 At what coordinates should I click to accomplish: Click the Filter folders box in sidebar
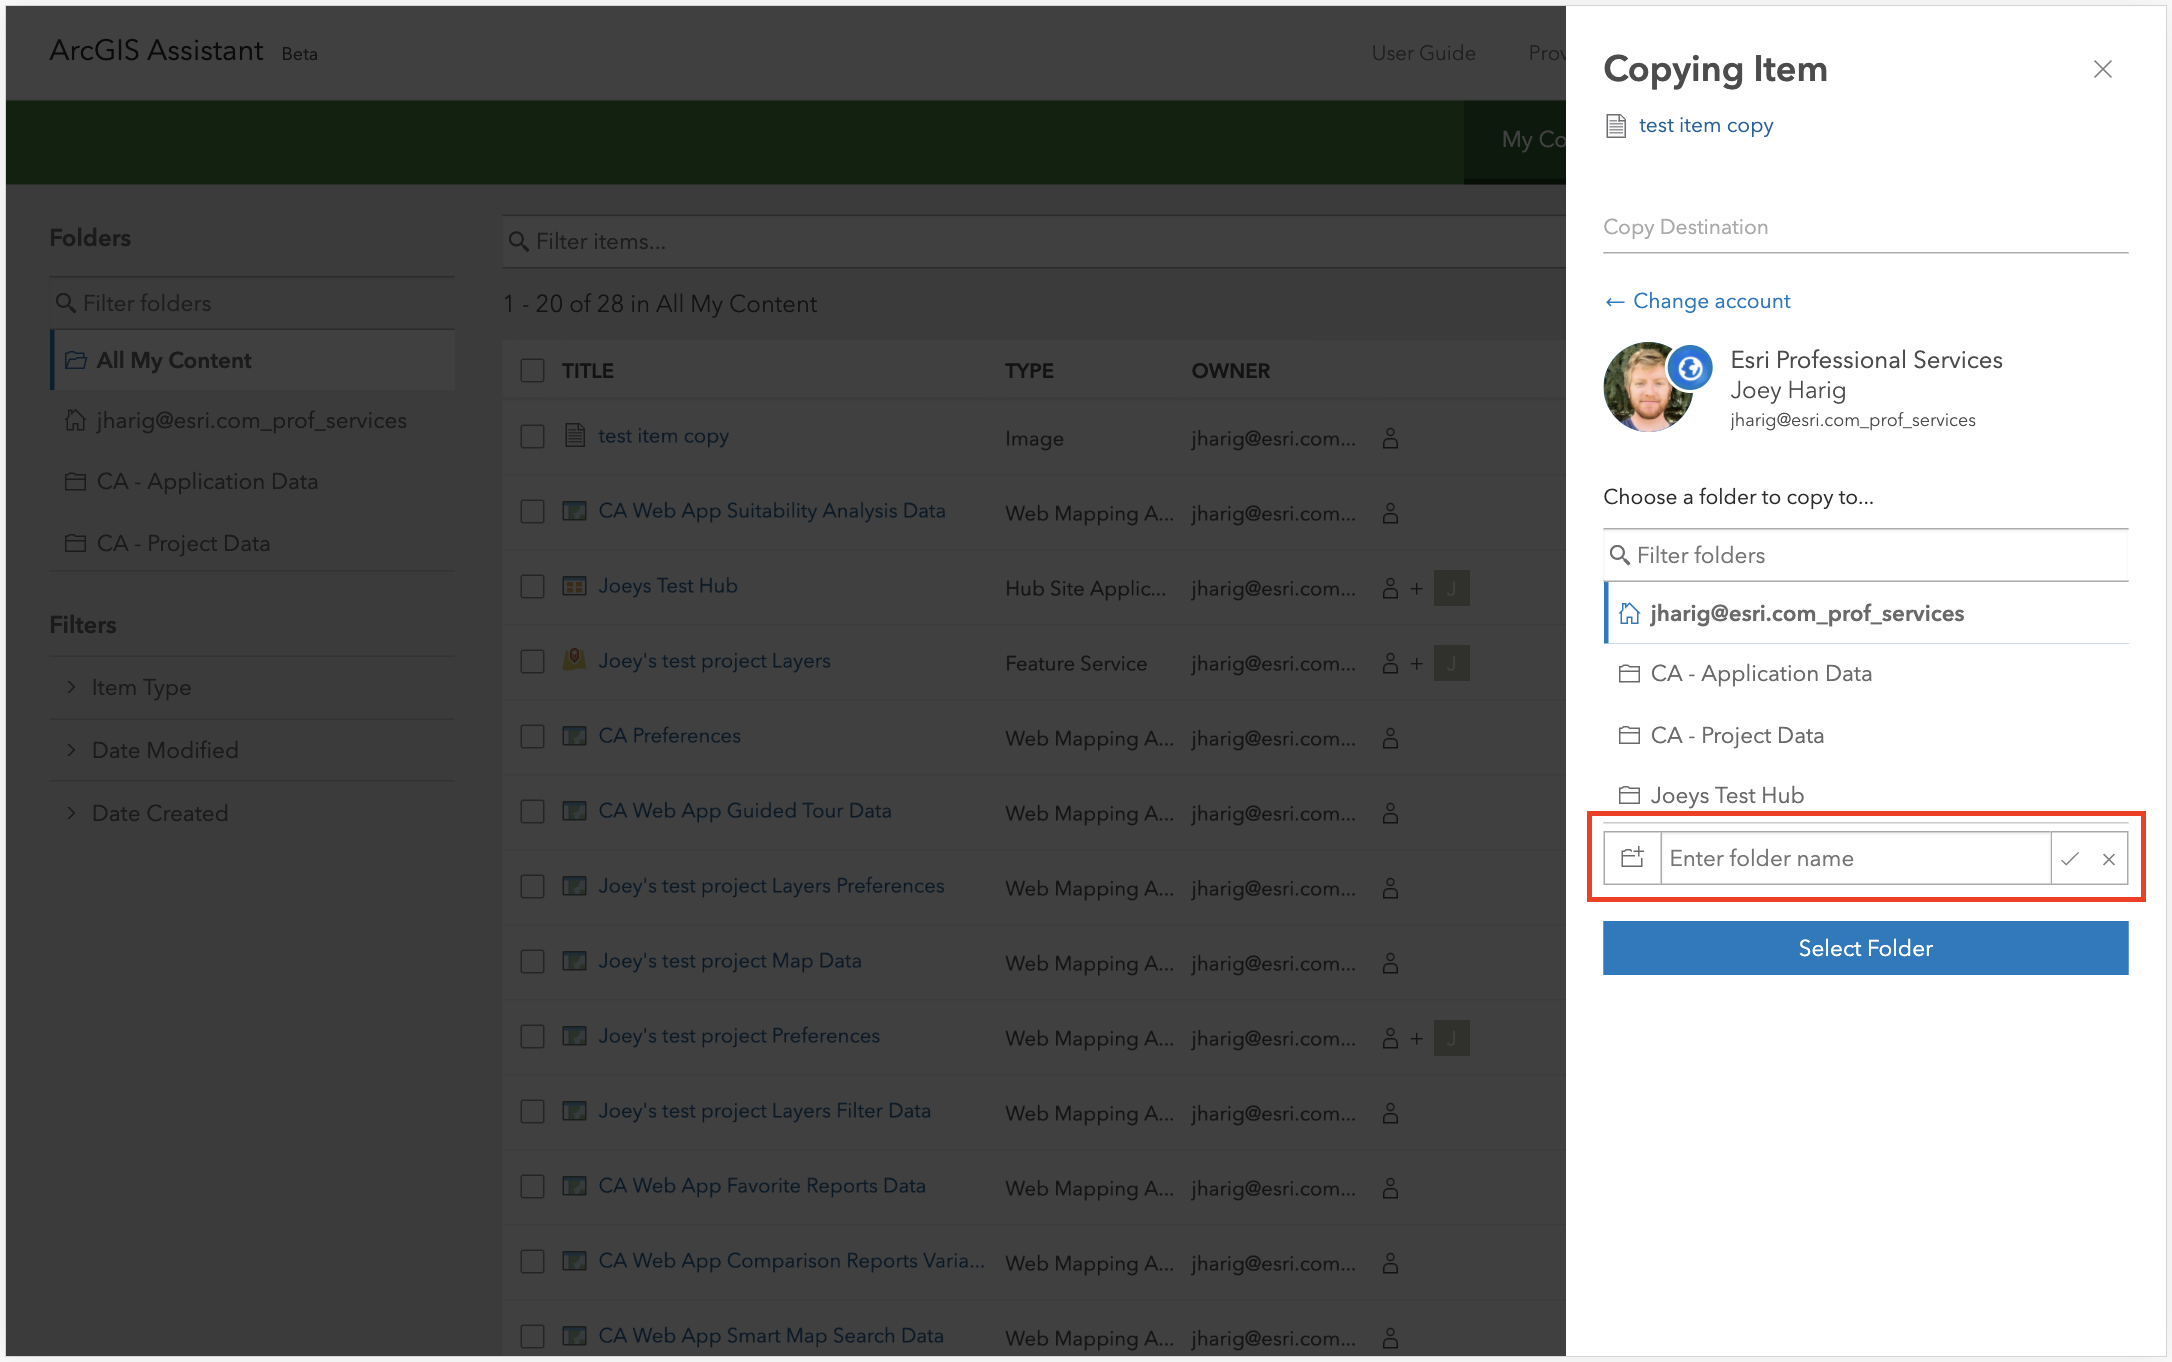(252, 303)
